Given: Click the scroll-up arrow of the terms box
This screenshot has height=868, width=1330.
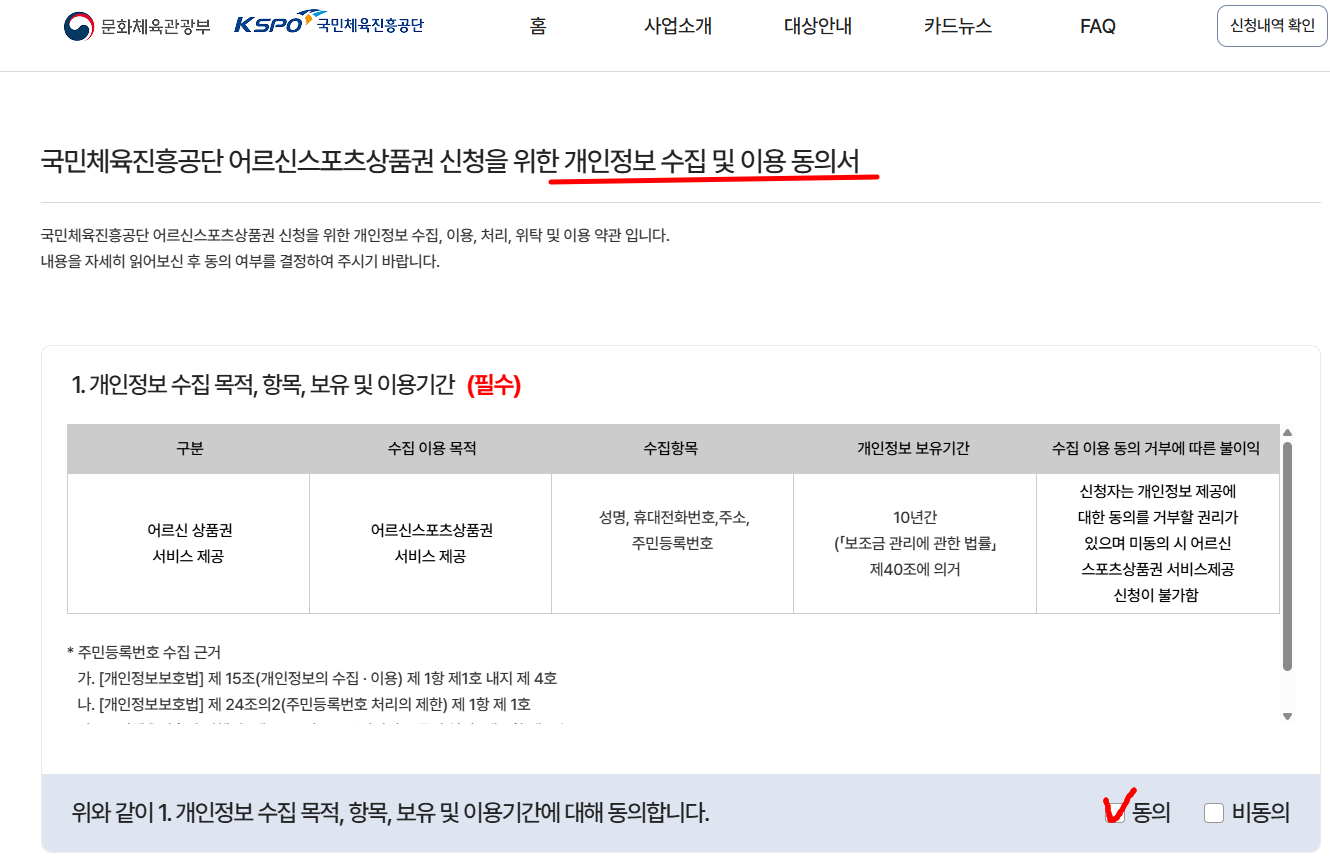Looking at the screenshot, I should (1288, 432).
